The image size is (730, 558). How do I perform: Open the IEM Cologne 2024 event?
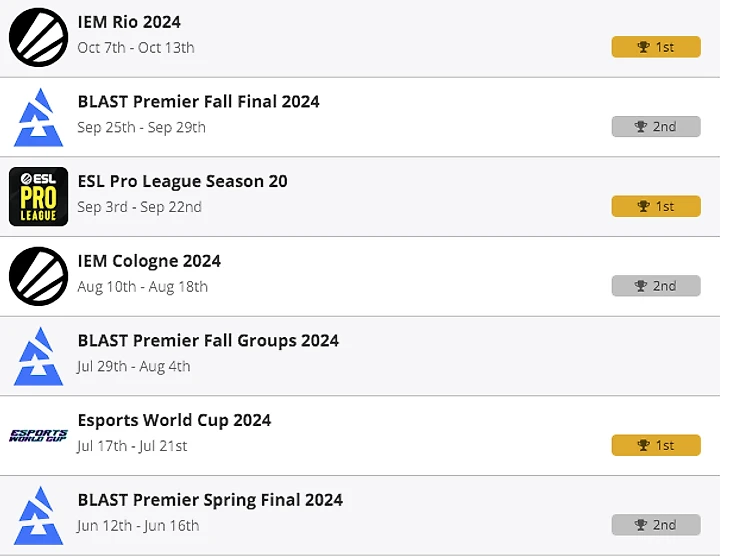coord(149,261)
